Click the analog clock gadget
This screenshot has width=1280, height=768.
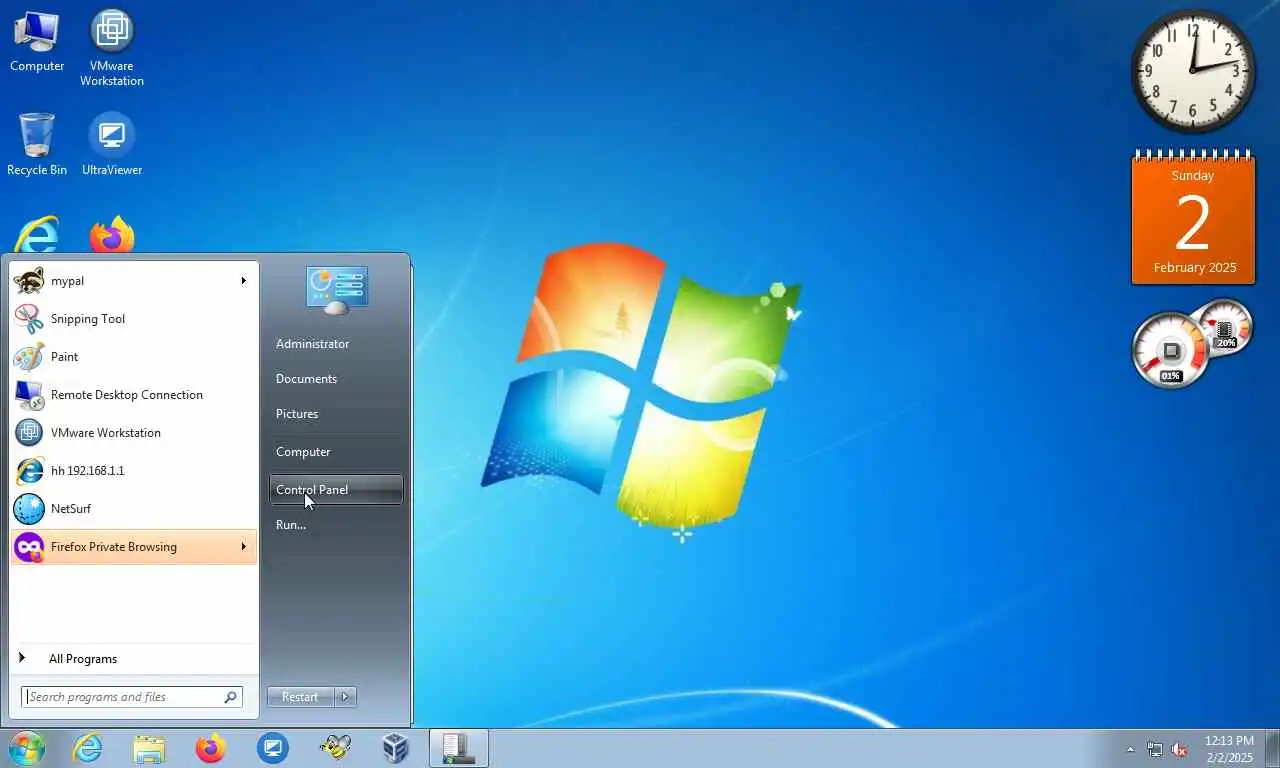(1193, 71)
